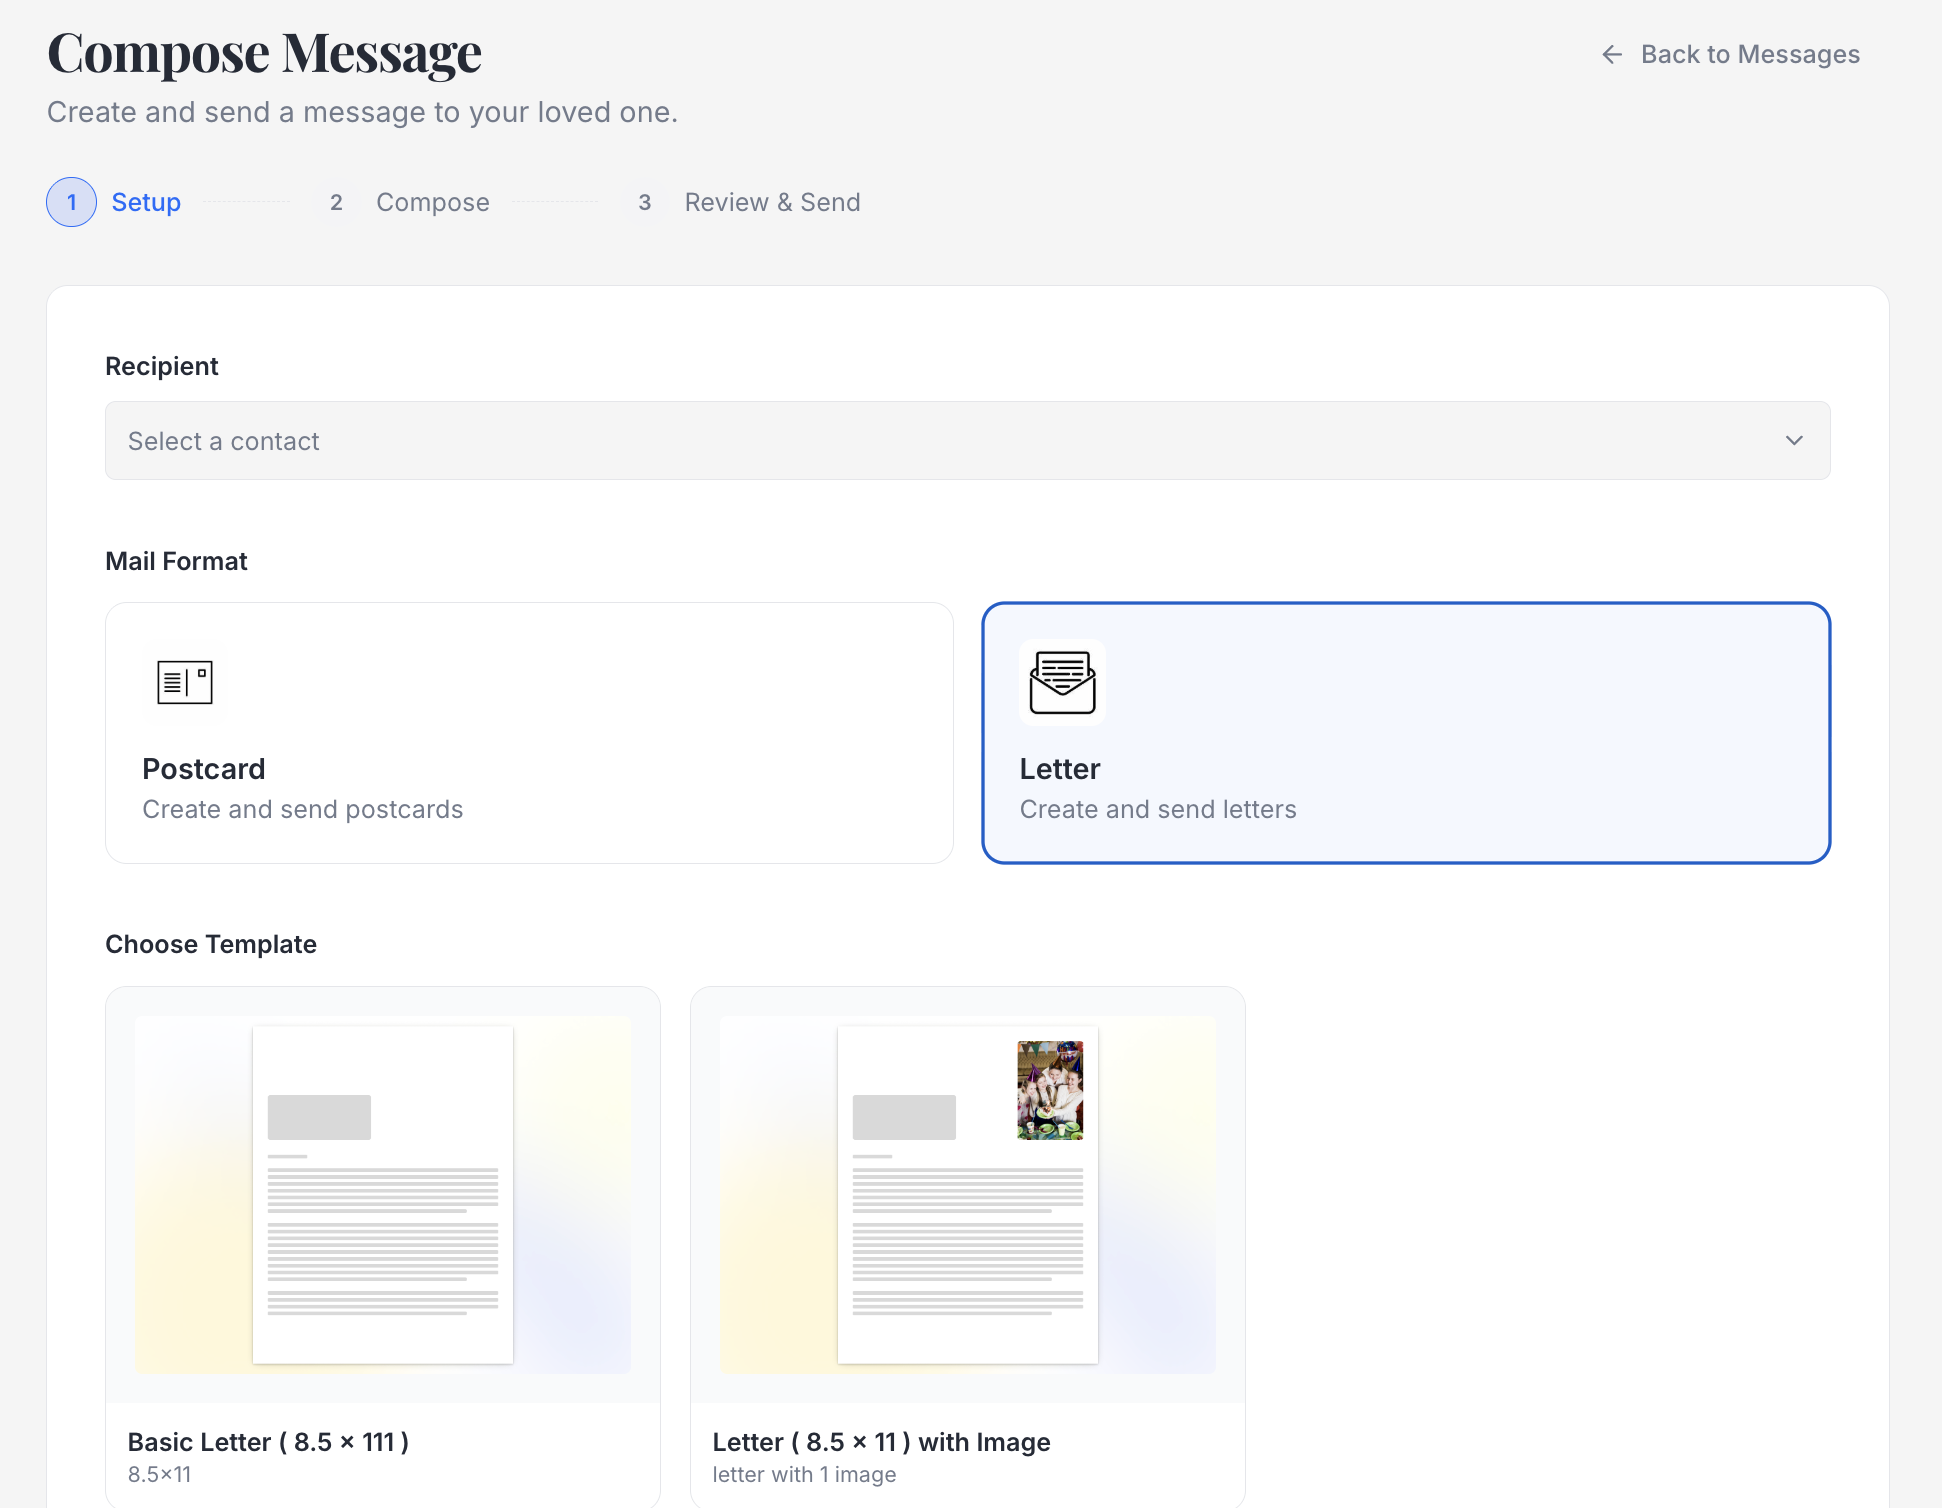
Task: Select the Letter mail format card
Action: pos(1405,732)
